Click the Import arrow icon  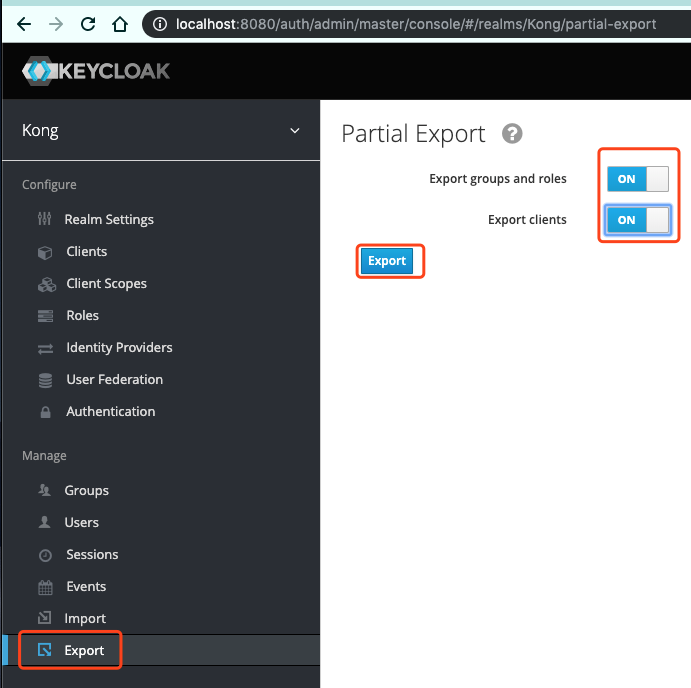point(45,618)
